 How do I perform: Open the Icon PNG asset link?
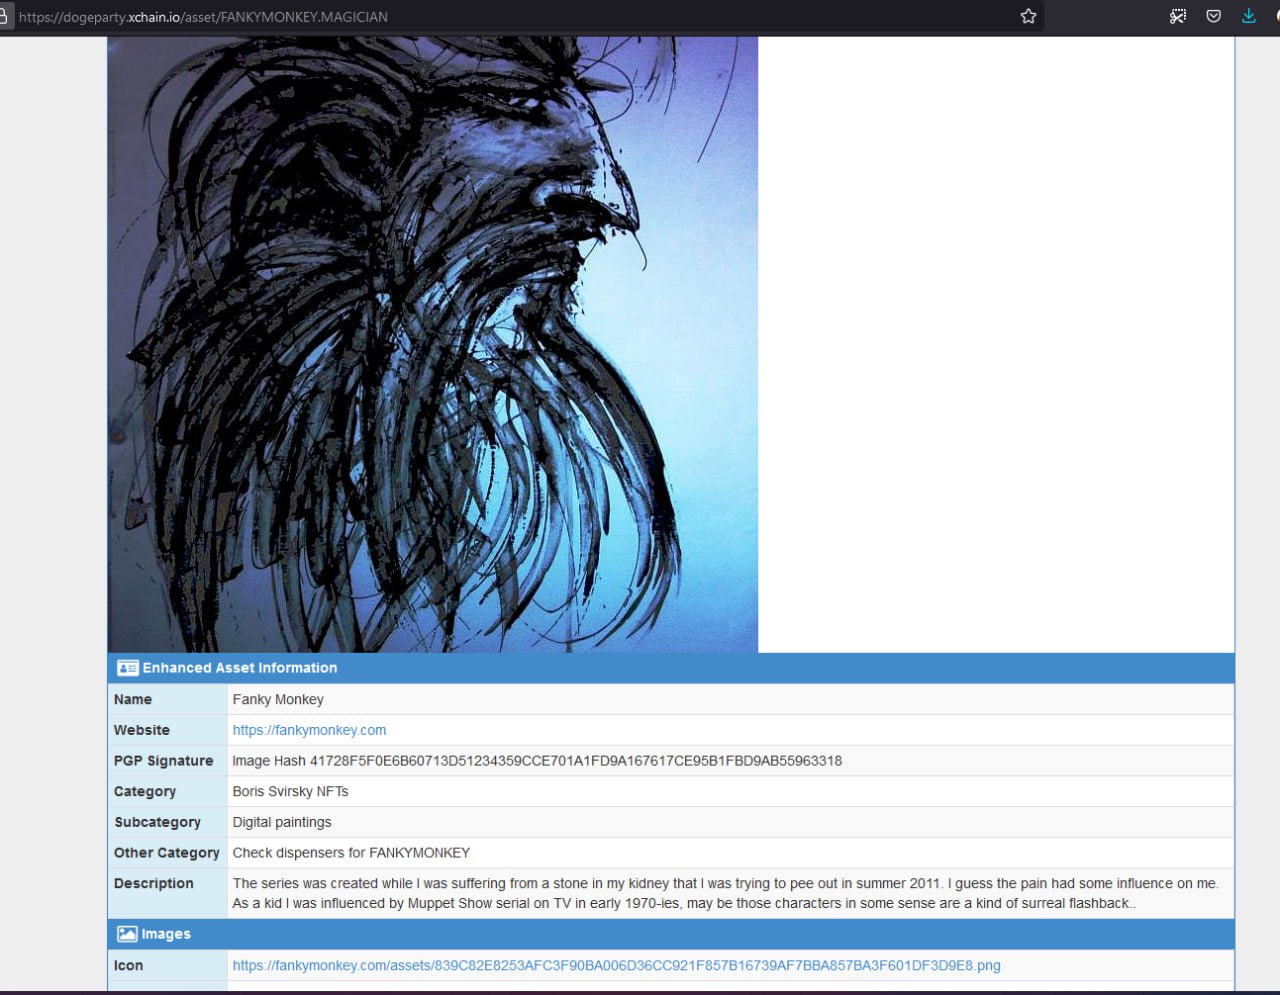pyautogui.click(x=616, y=965)
